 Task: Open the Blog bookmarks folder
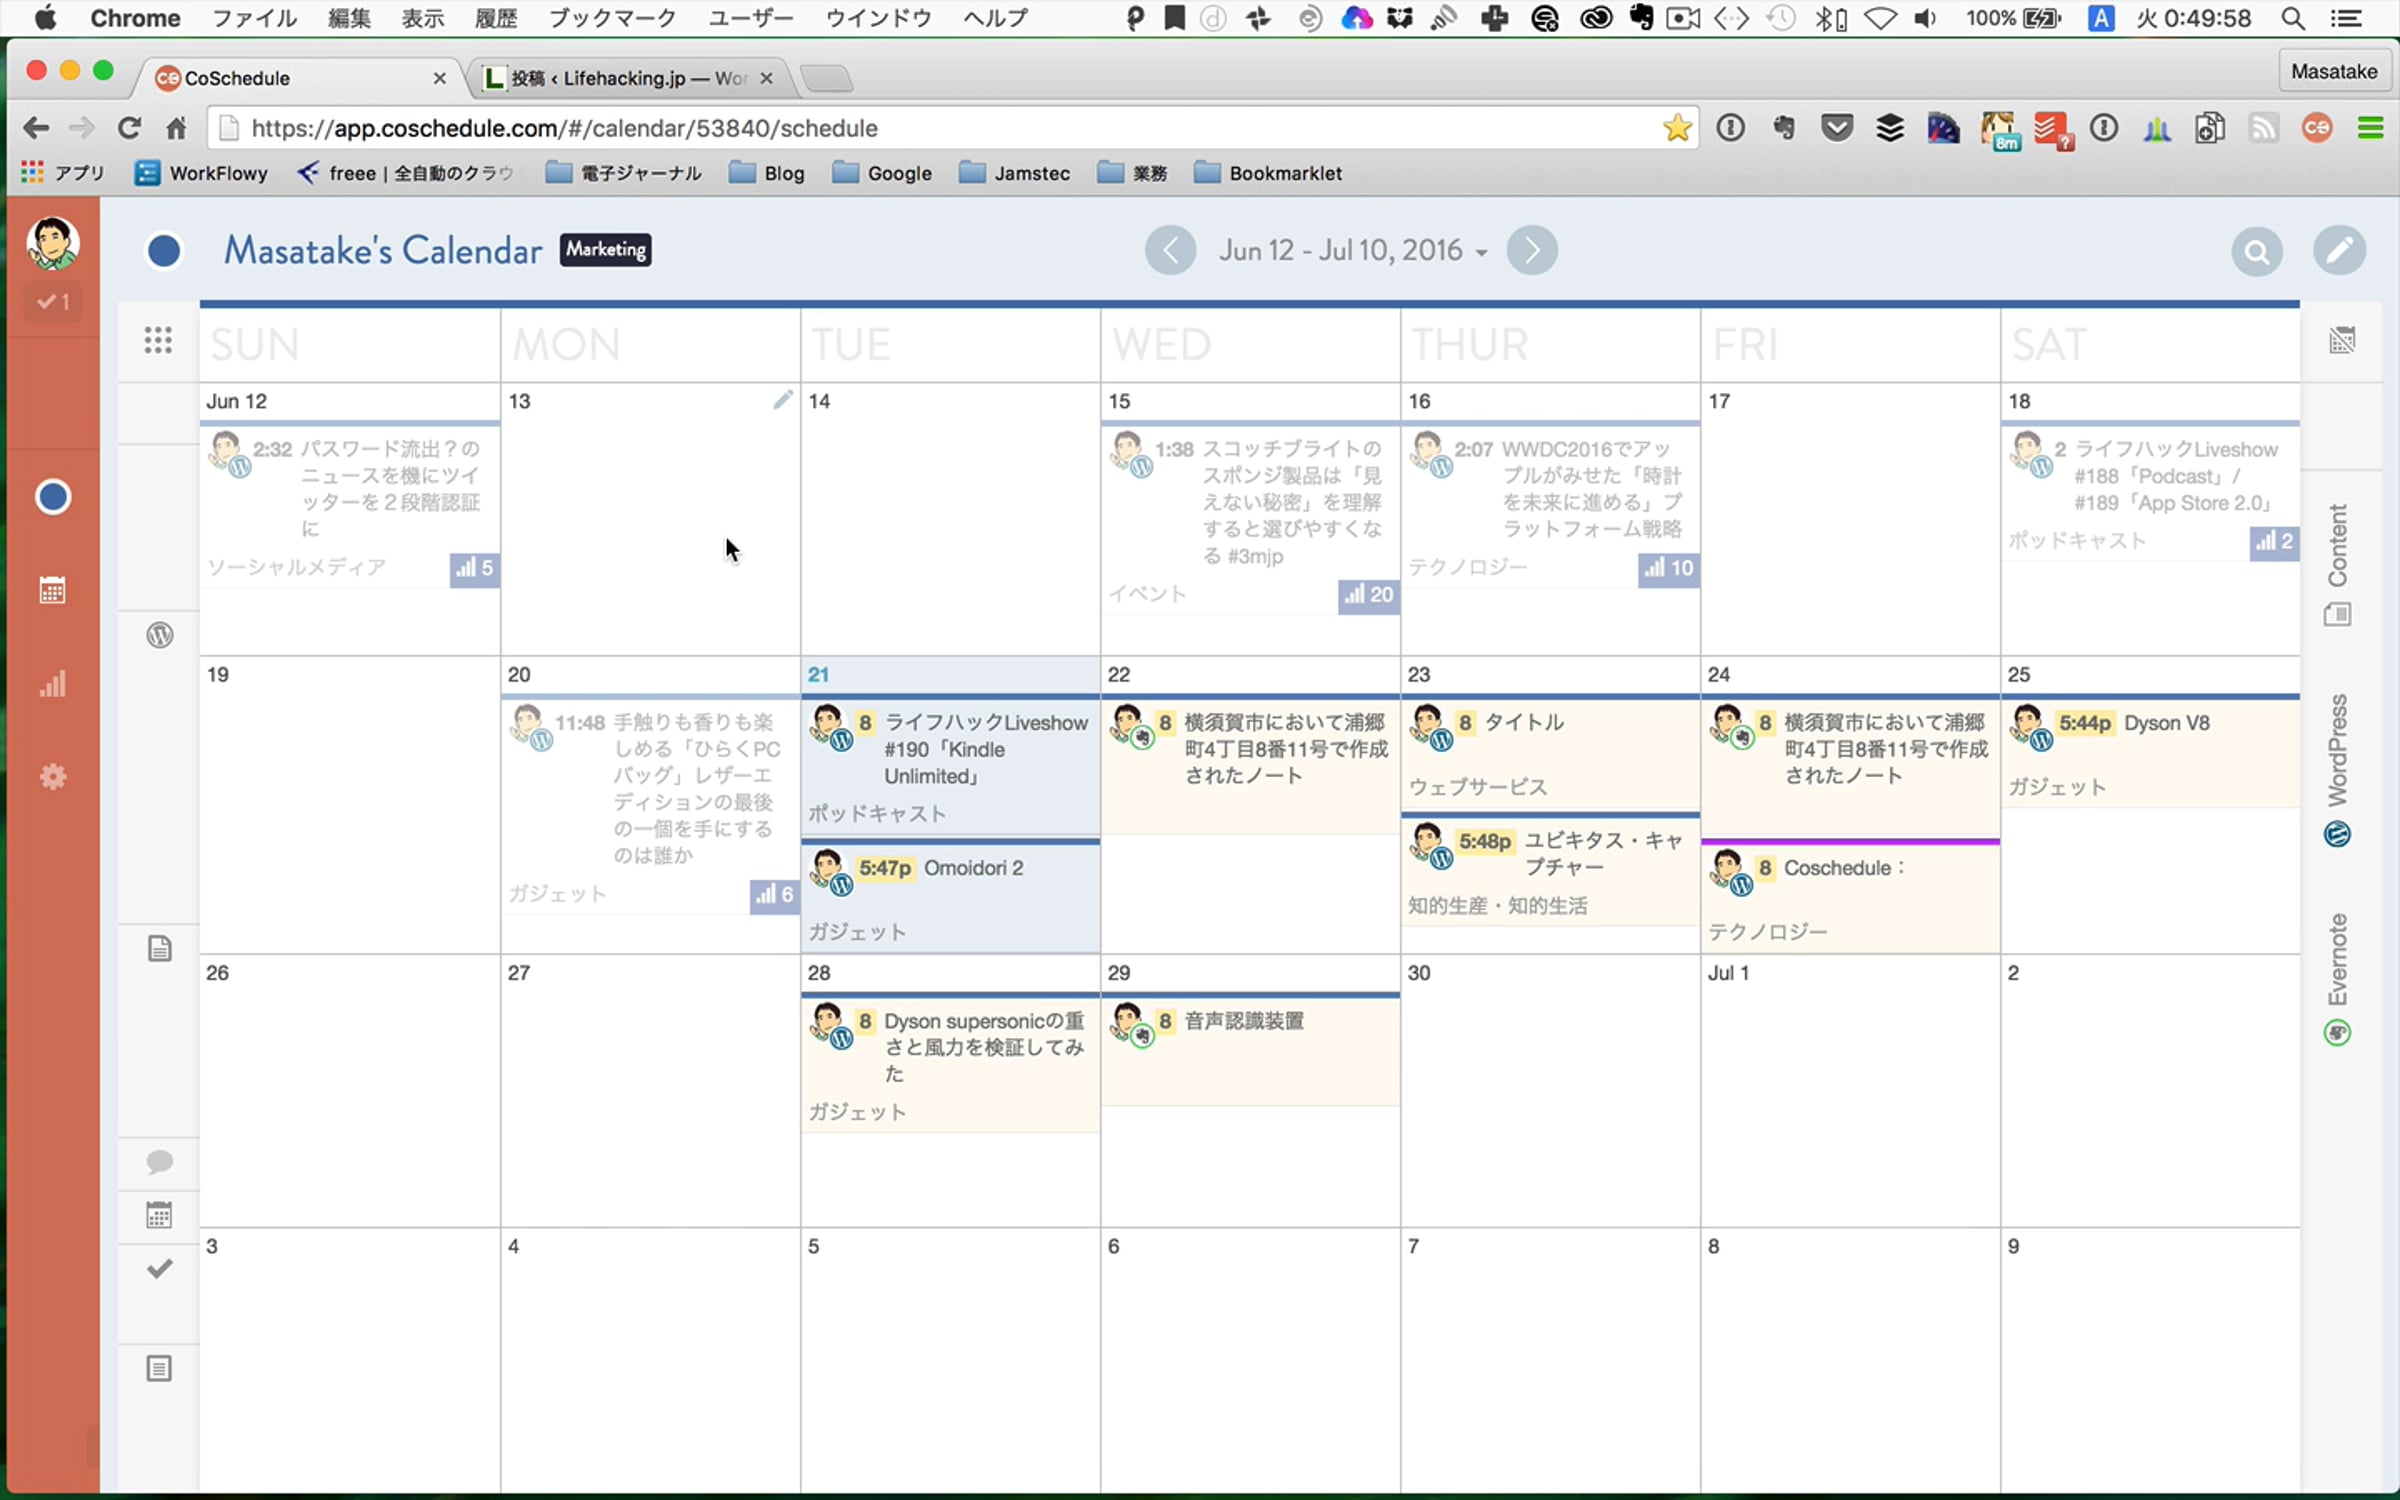(768, 173)
